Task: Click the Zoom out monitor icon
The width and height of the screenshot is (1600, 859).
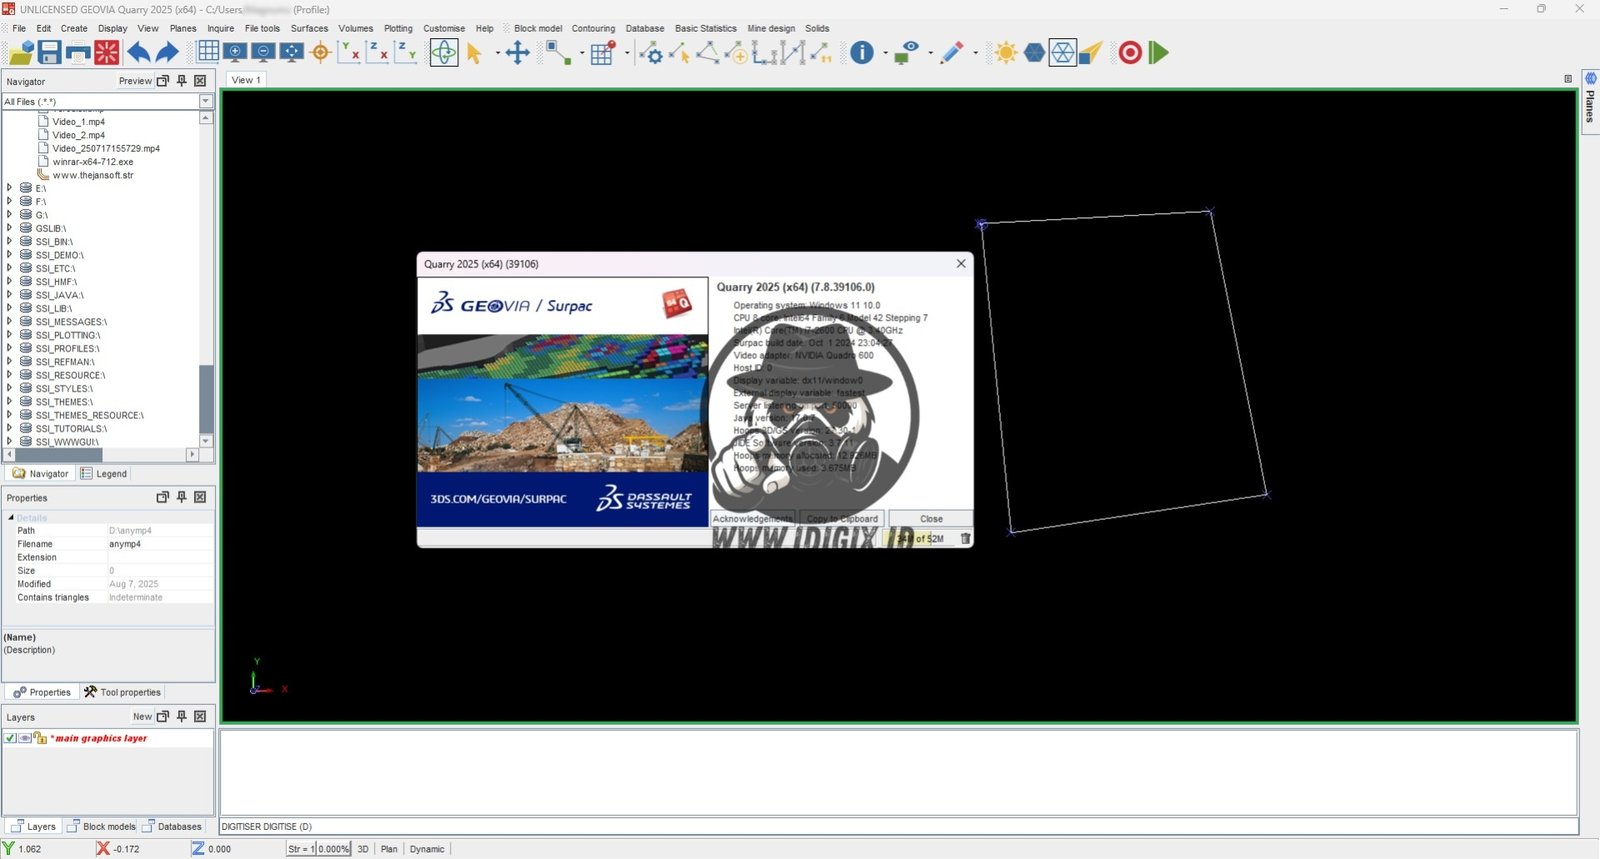Action: (263, 52)
